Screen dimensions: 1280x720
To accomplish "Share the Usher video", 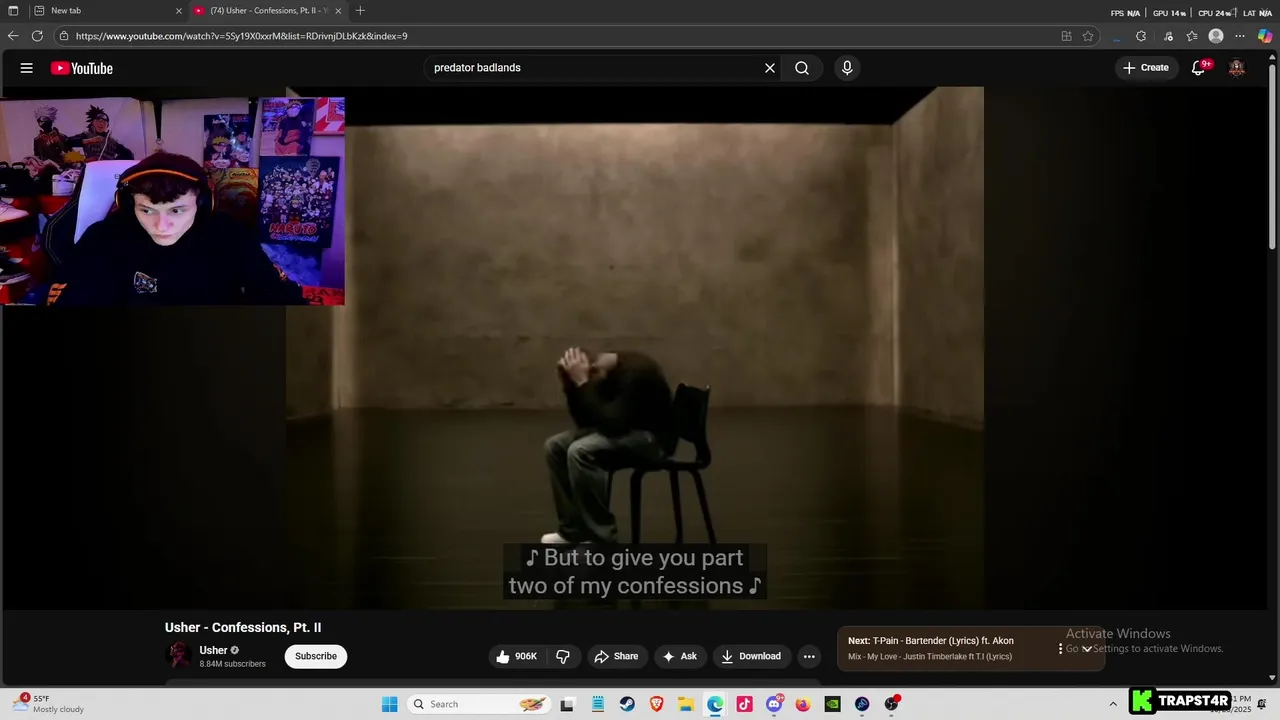I will 616,656.
